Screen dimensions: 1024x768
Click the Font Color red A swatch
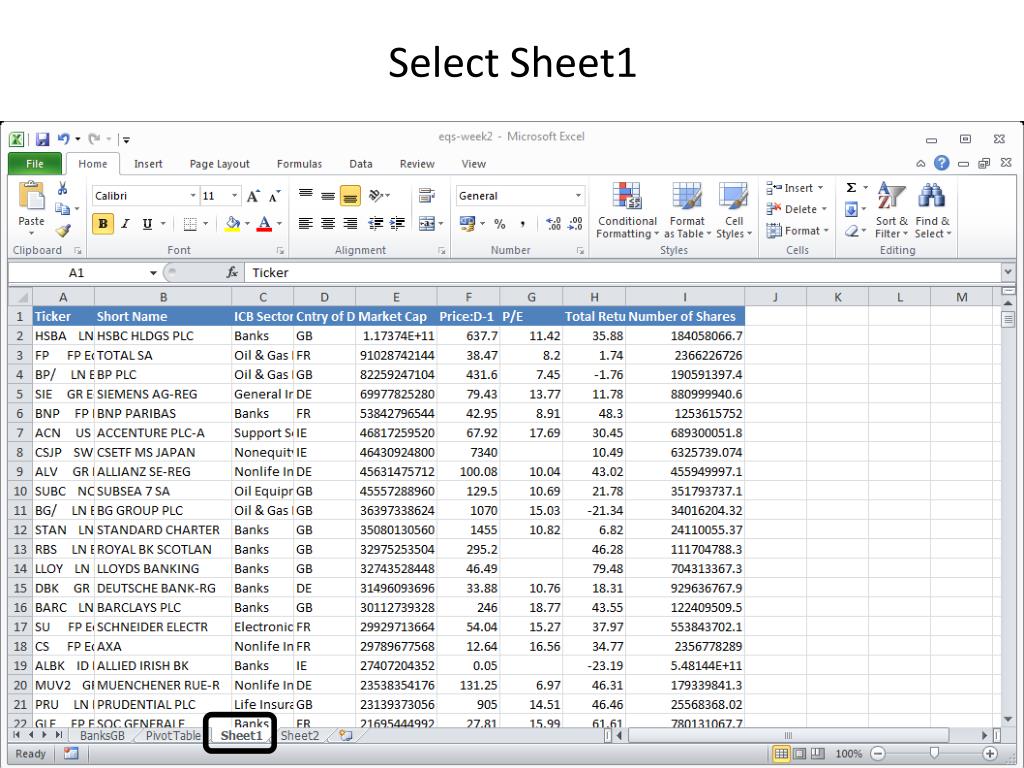264,224
